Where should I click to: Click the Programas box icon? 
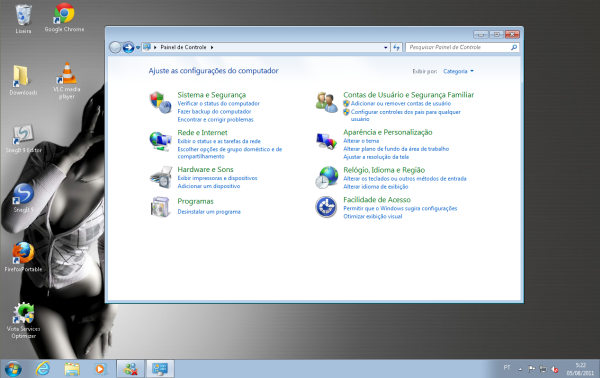tap(160, 207)
